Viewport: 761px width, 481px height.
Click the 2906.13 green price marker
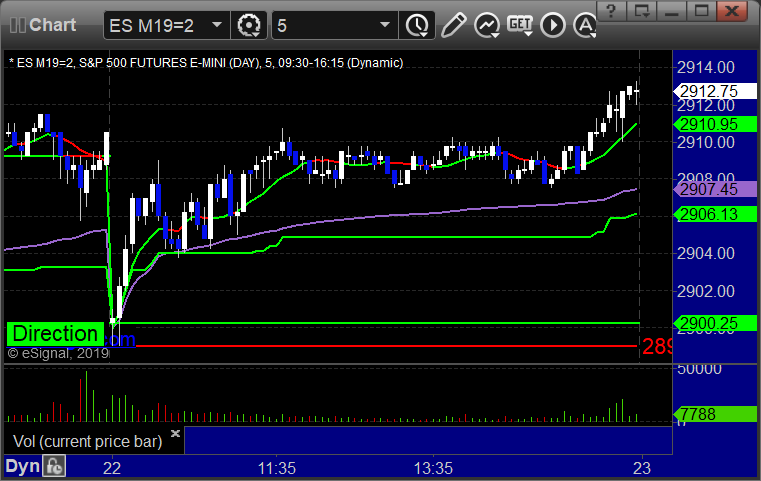[715, 214]
